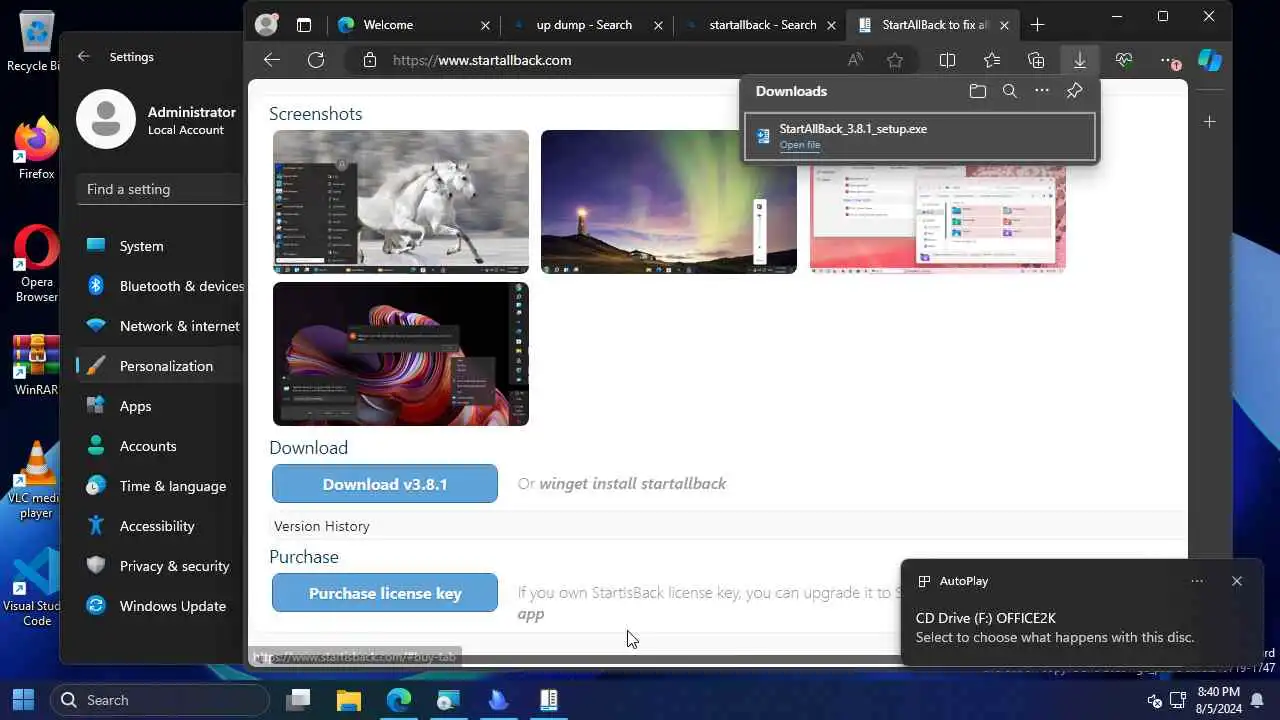Open the pink explorer screenshot thumbnail
The width and height of the screenshot is (1280, 720).
click(938, 219)
